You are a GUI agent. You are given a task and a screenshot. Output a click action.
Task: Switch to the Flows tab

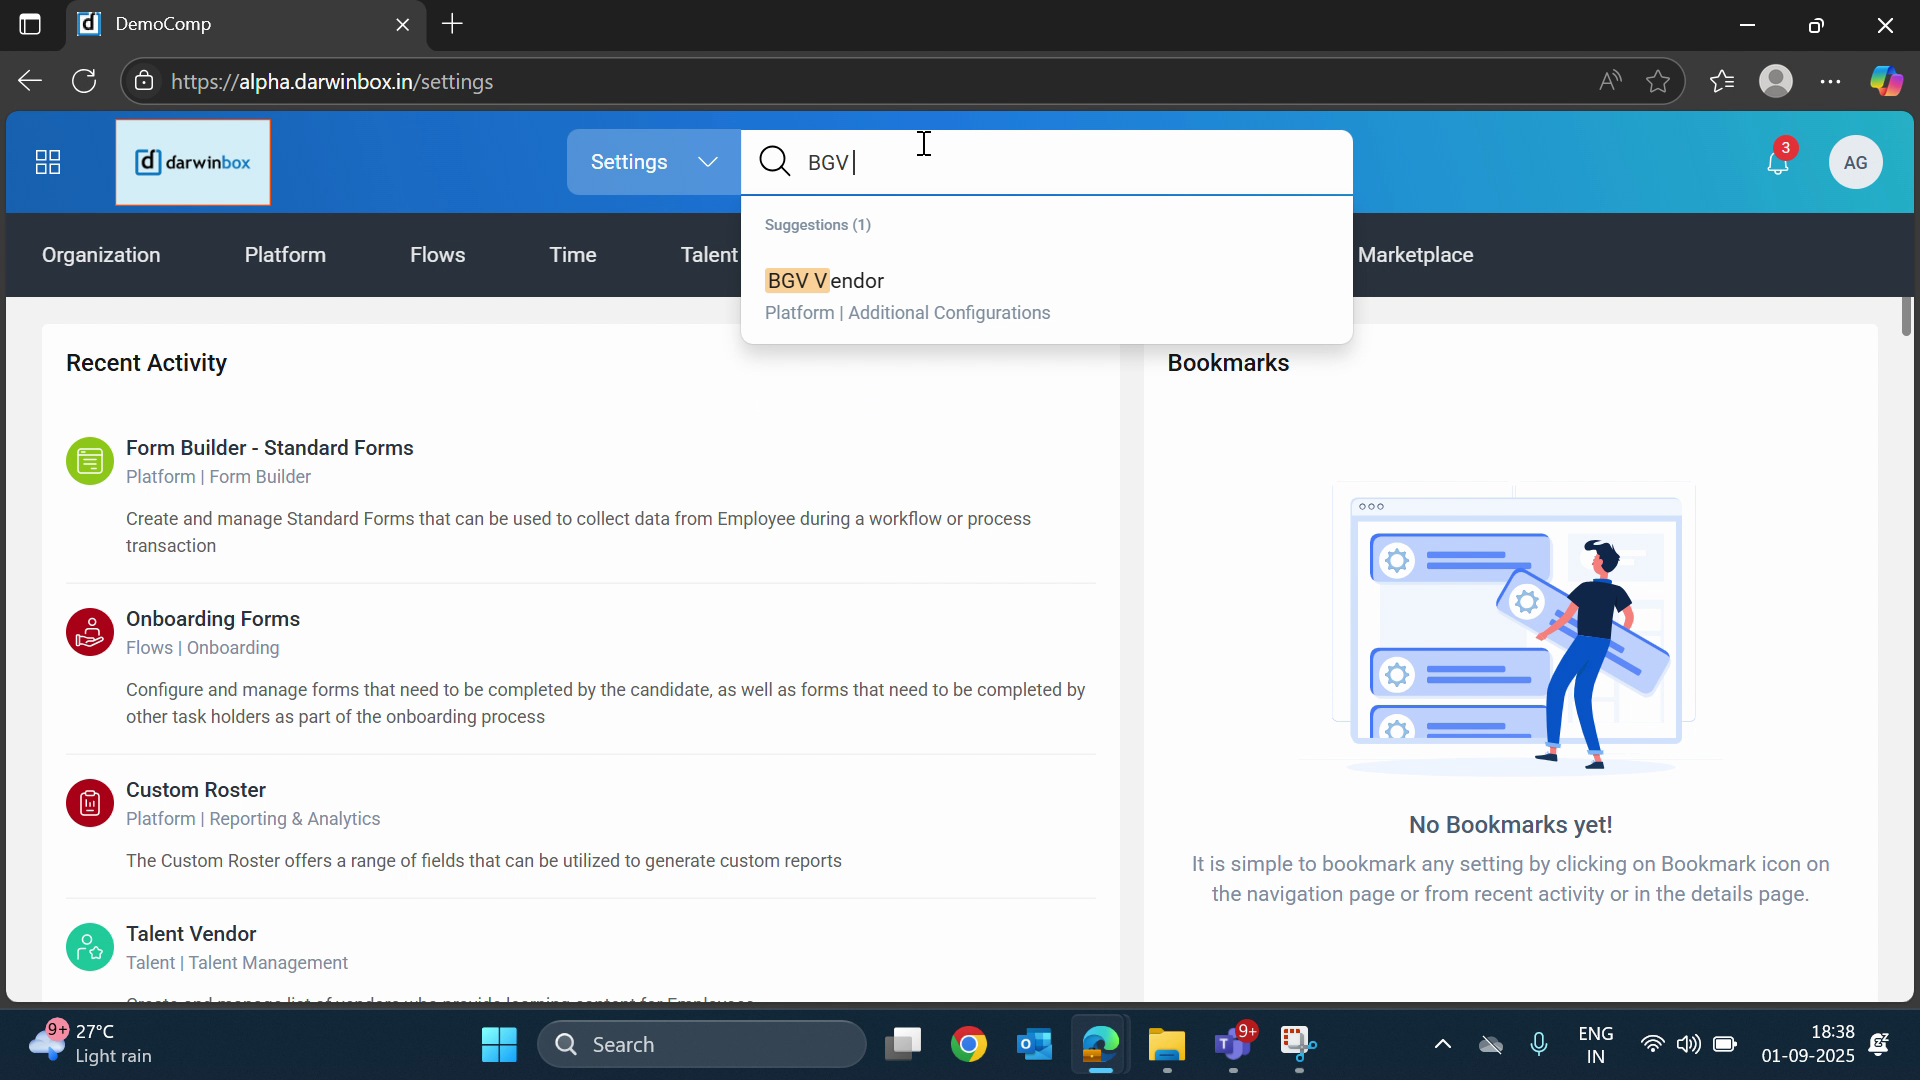[x=437, y=255]
